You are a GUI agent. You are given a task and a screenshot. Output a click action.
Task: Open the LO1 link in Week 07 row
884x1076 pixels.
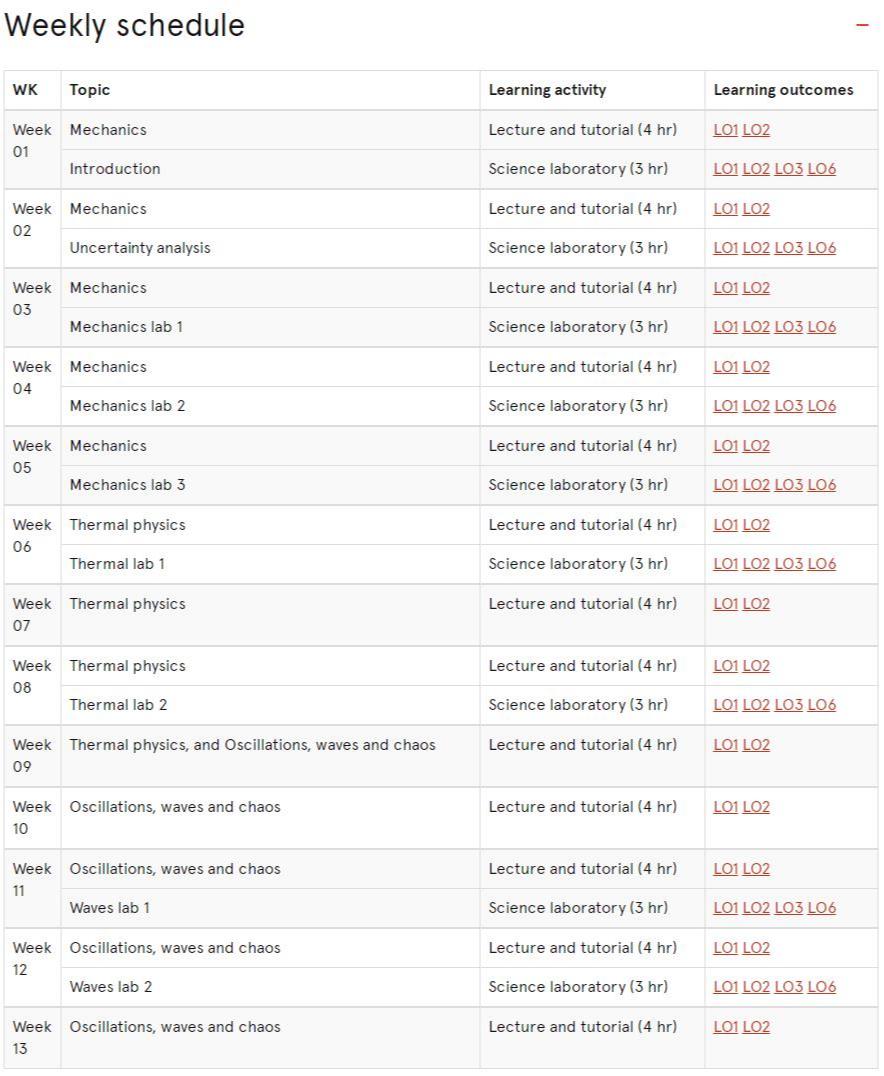(725, 604)
